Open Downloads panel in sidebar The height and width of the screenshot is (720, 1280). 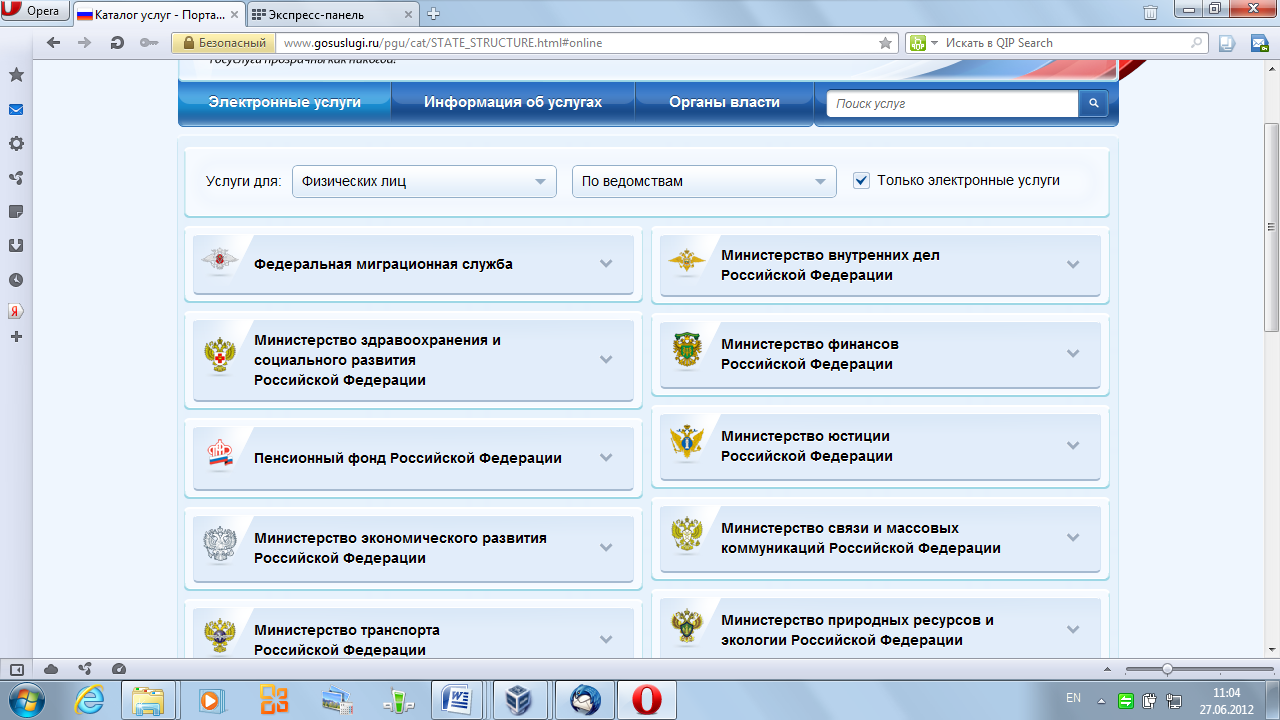pos(16,246)
